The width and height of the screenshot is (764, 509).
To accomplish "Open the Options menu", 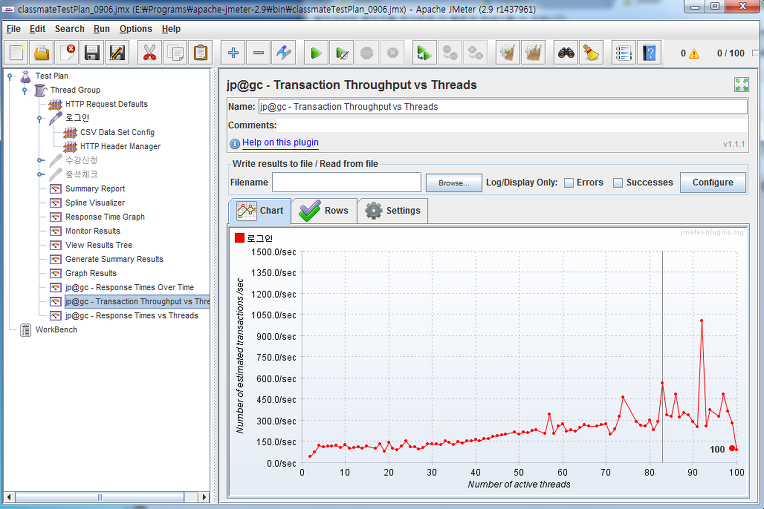I will 135,29.
